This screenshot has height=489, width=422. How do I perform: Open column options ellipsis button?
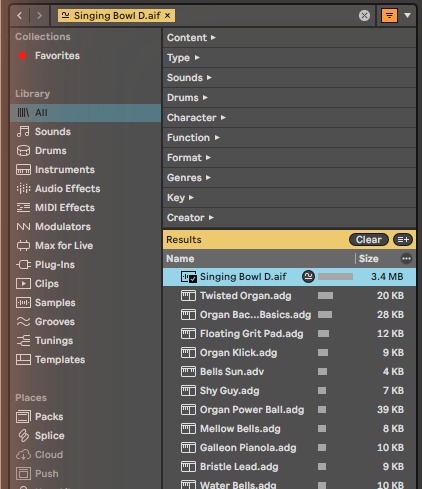(406, 259)
